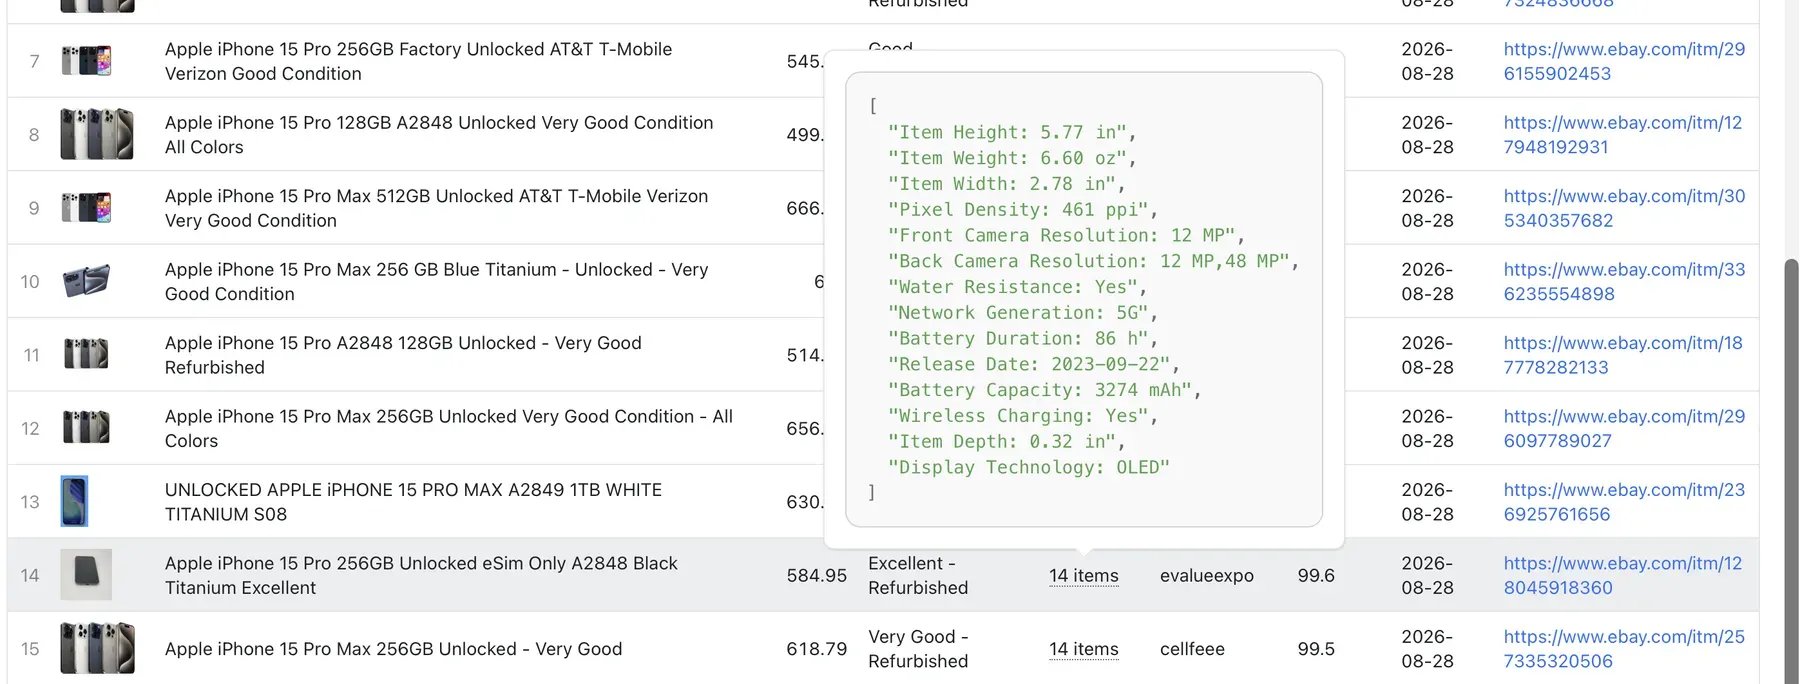
Task: Click the thumbnail image for row 7
Action: (87, 61)
